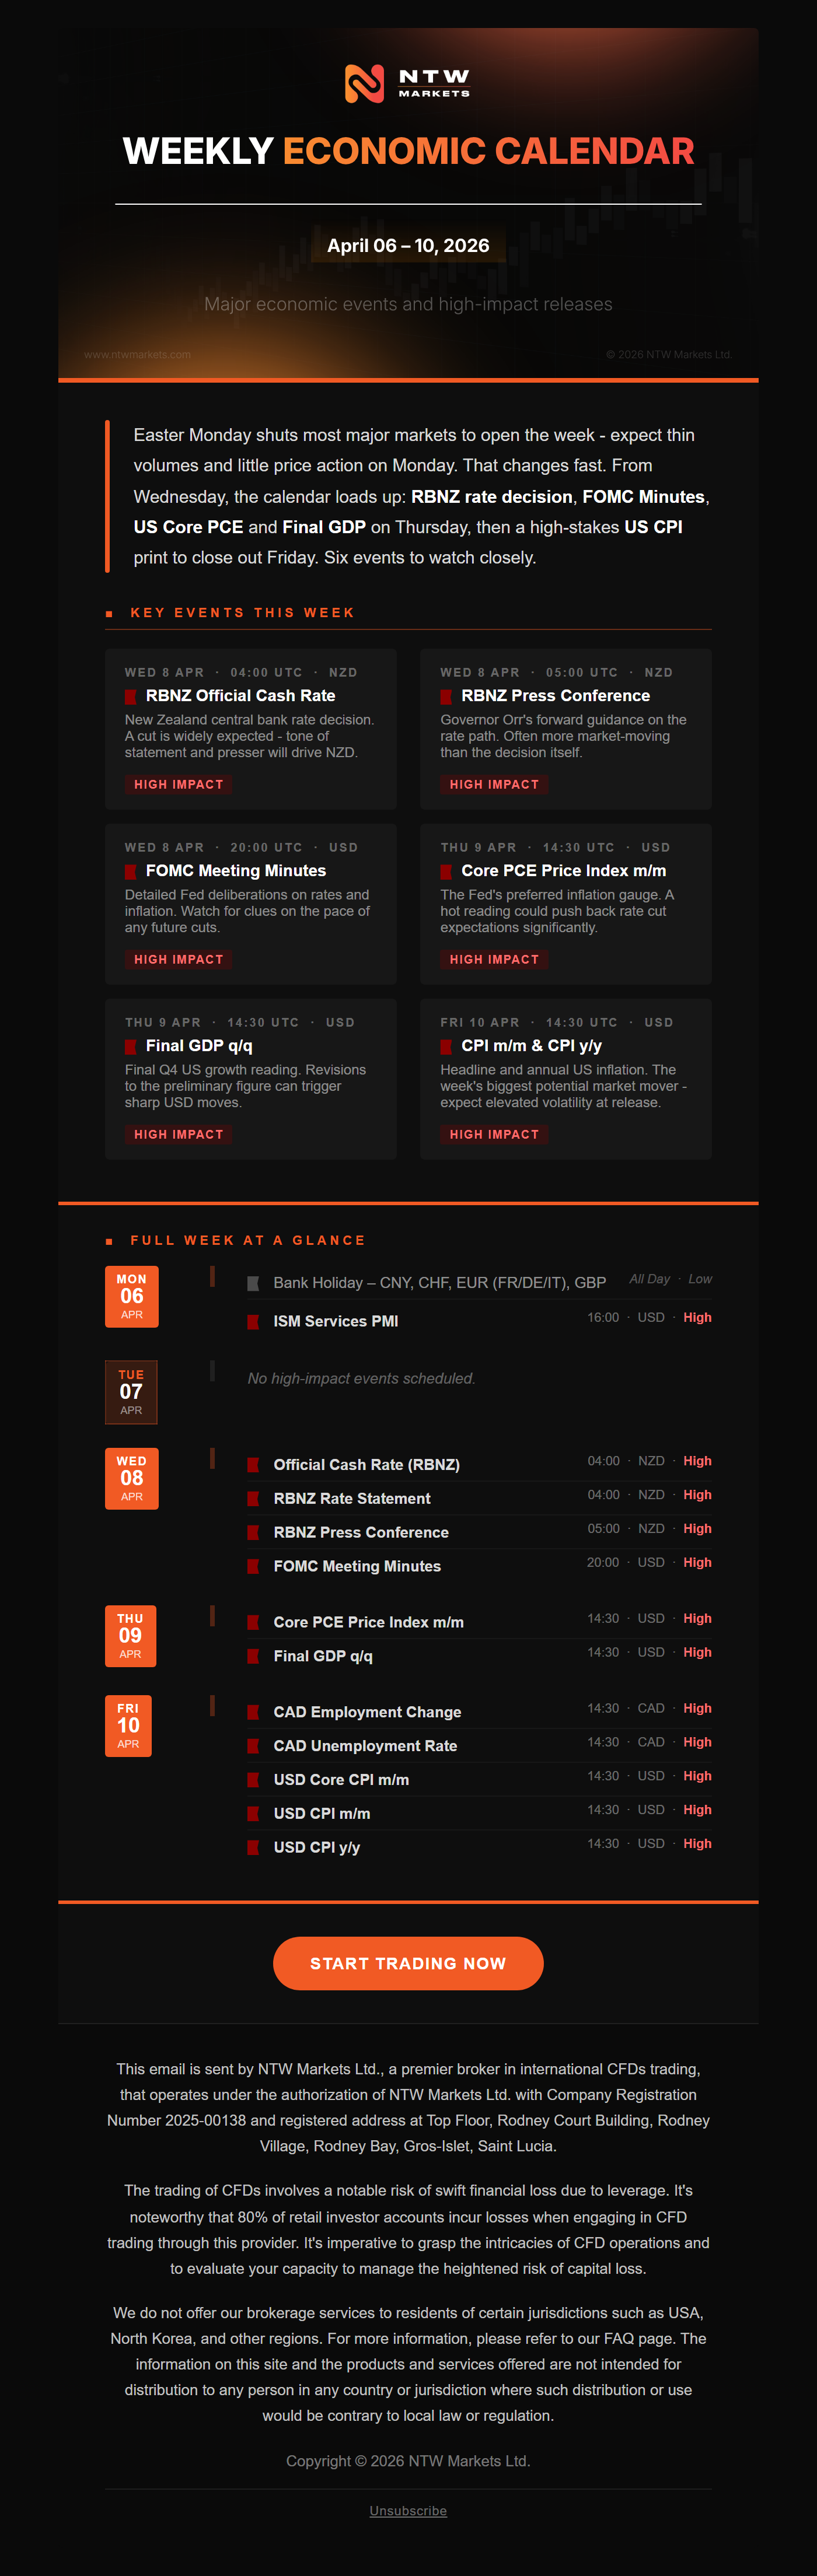Click the red flag beside CAD Employment Change
The height and width of the screenshot is (2576, 817).
[253, 1713]
